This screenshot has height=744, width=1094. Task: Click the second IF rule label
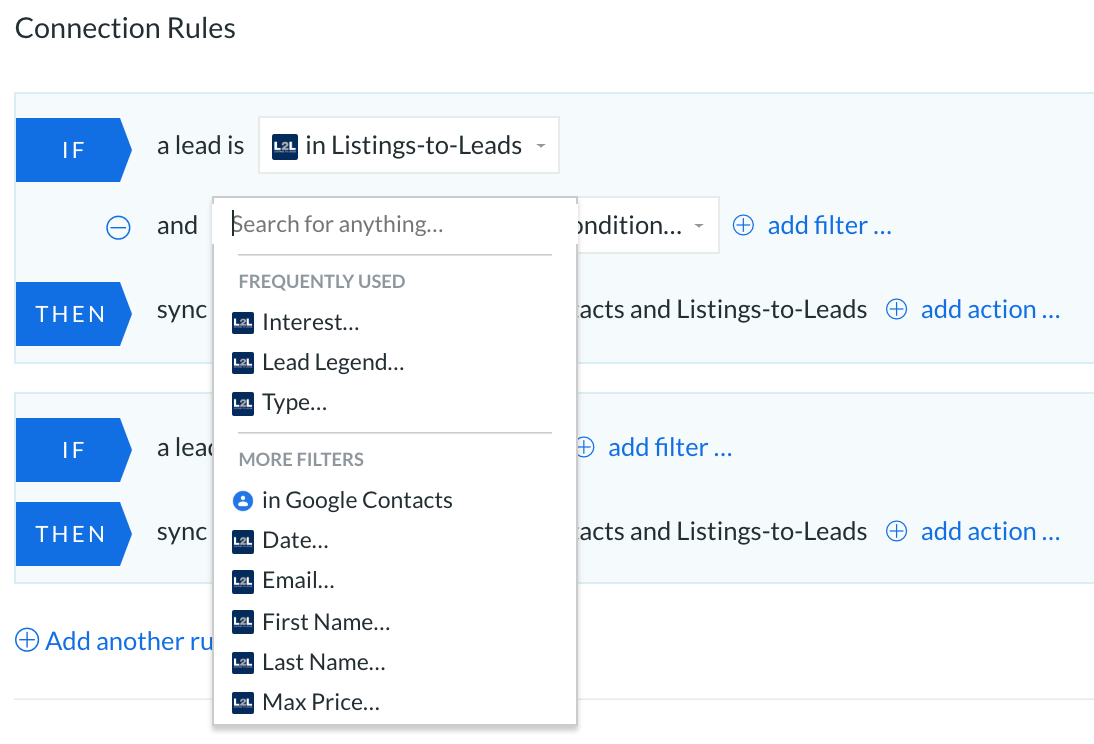[x=73, y=450]
